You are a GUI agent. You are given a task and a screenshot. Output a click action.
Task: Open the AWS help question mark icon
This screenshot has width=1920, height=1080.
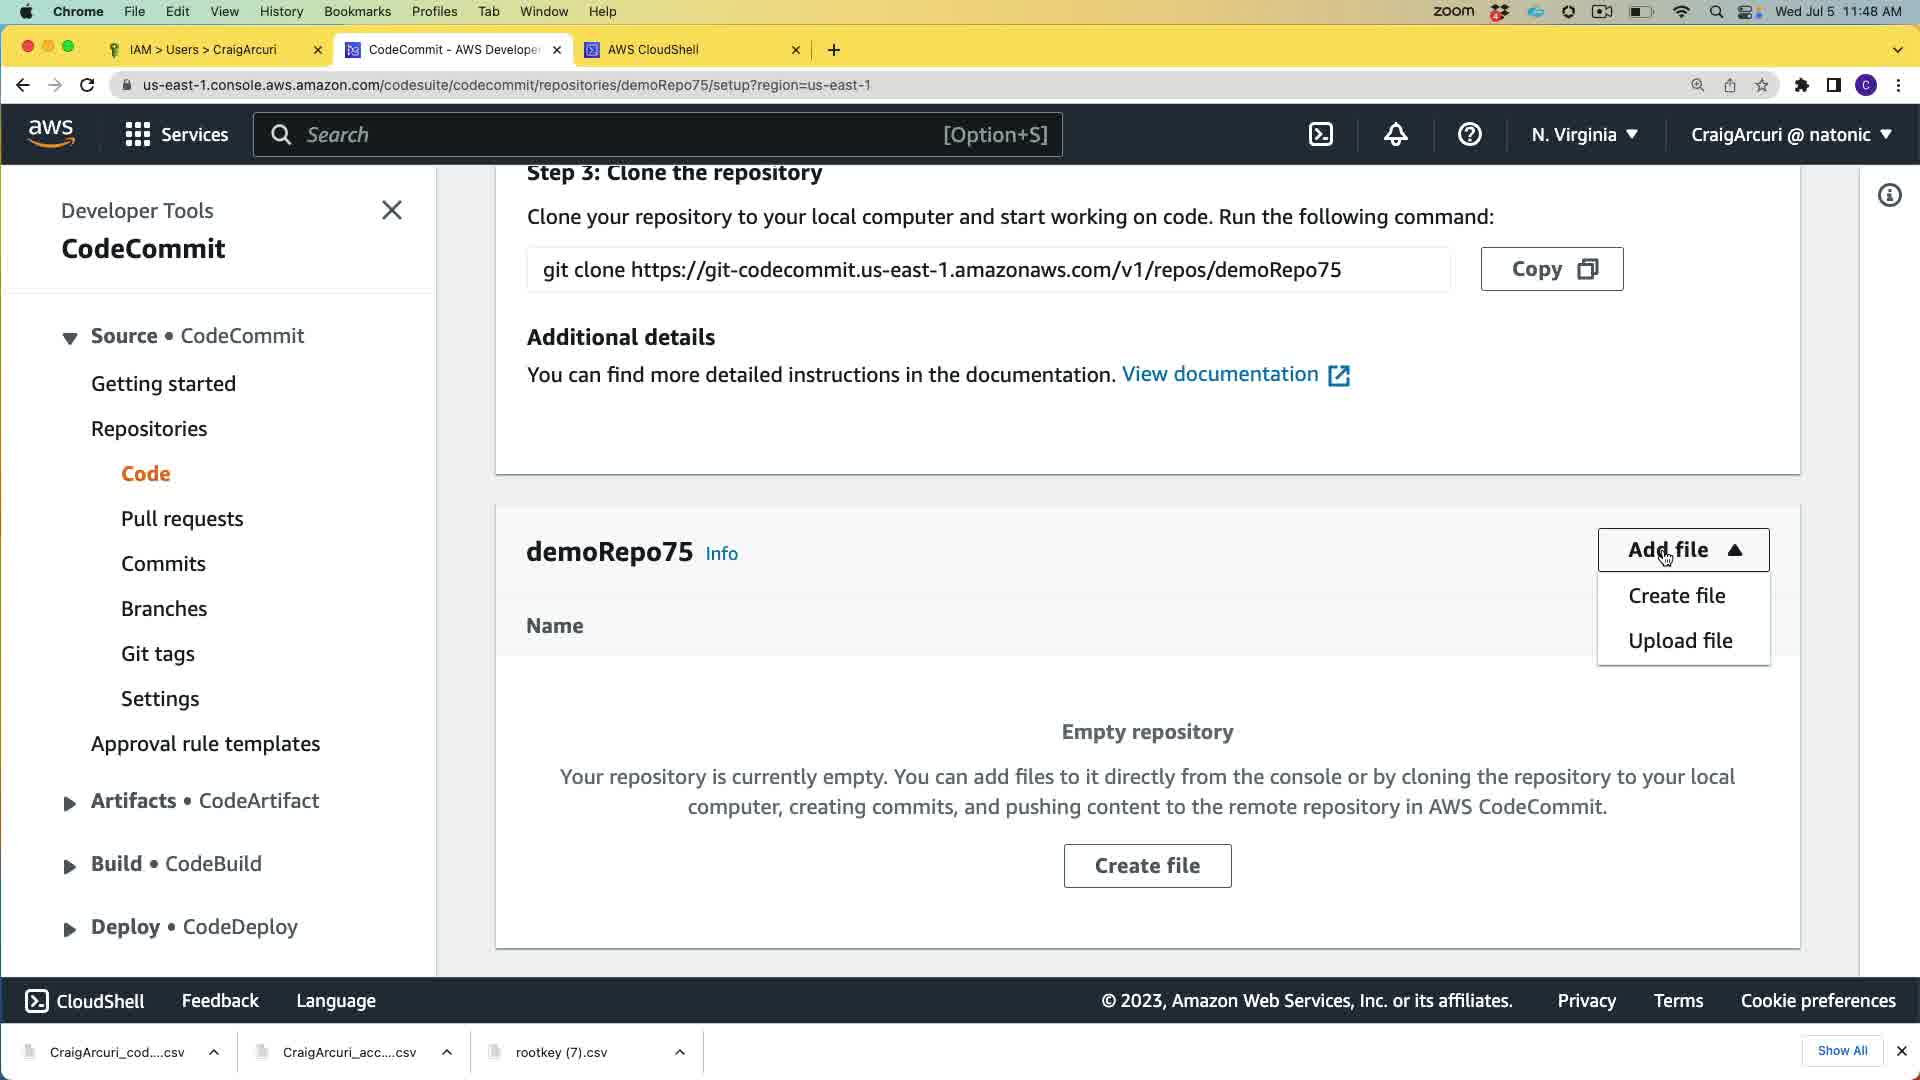(1469, 135)
